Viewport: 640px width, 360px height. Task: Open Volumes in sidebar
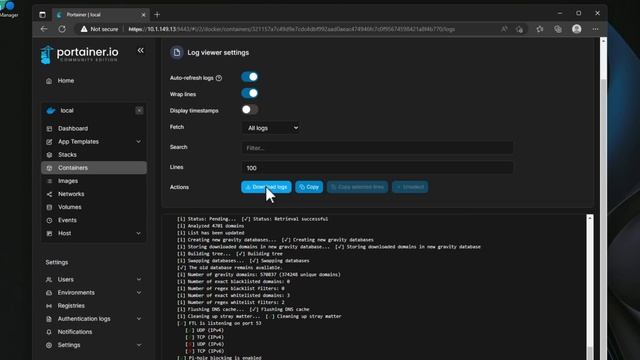pos(69,207)
